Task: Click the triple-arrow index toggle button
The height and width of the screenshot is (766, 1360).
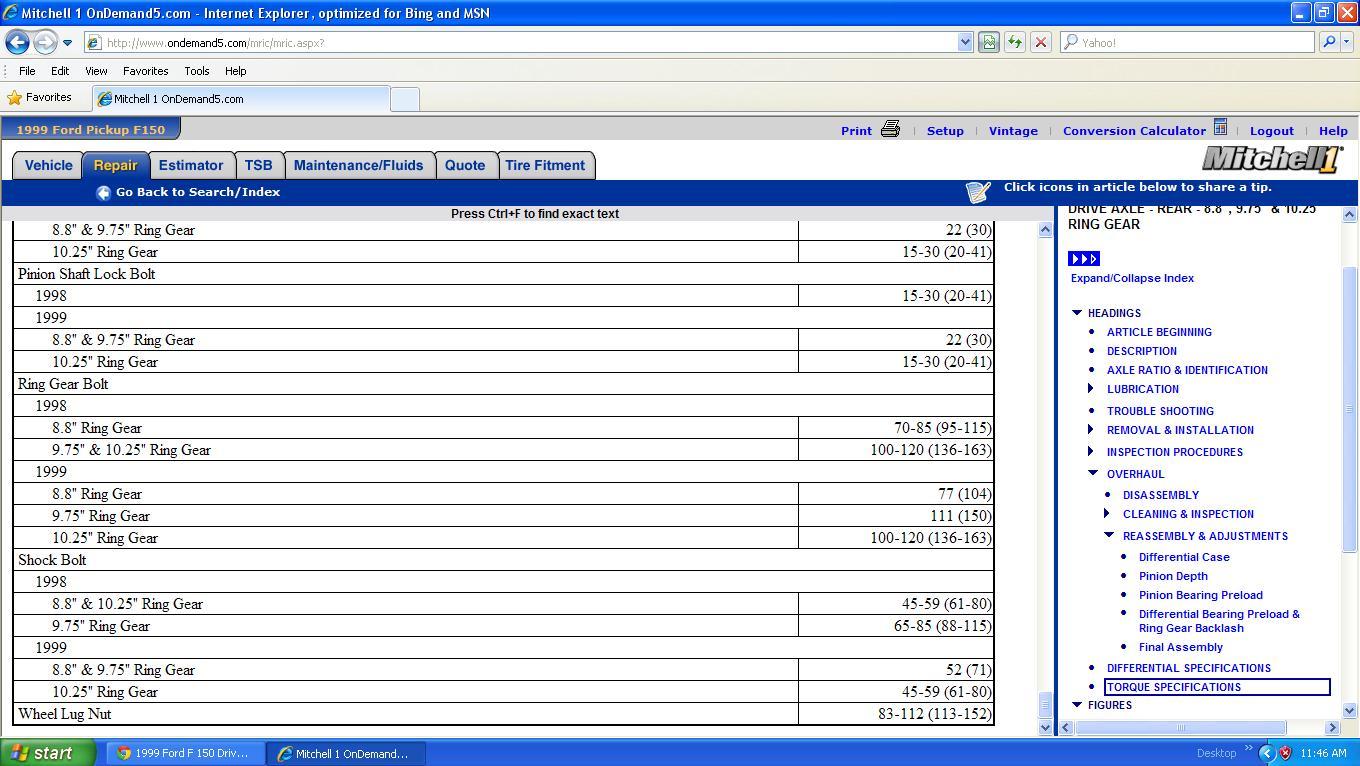Action: point(1084,259)
